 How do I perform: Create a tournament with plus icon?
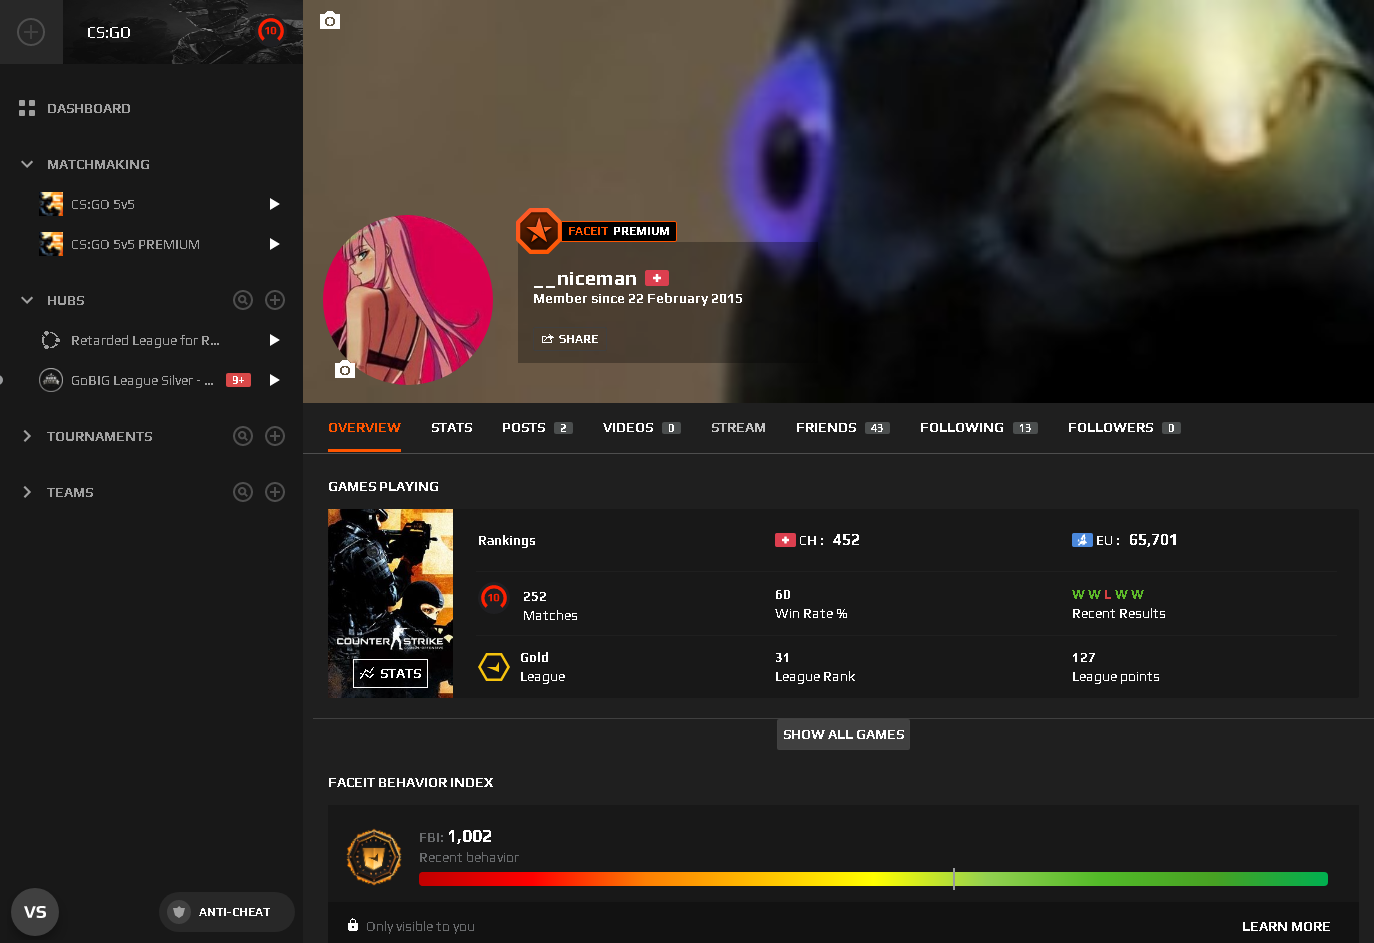pyautogui.click(x=275, y=436)
